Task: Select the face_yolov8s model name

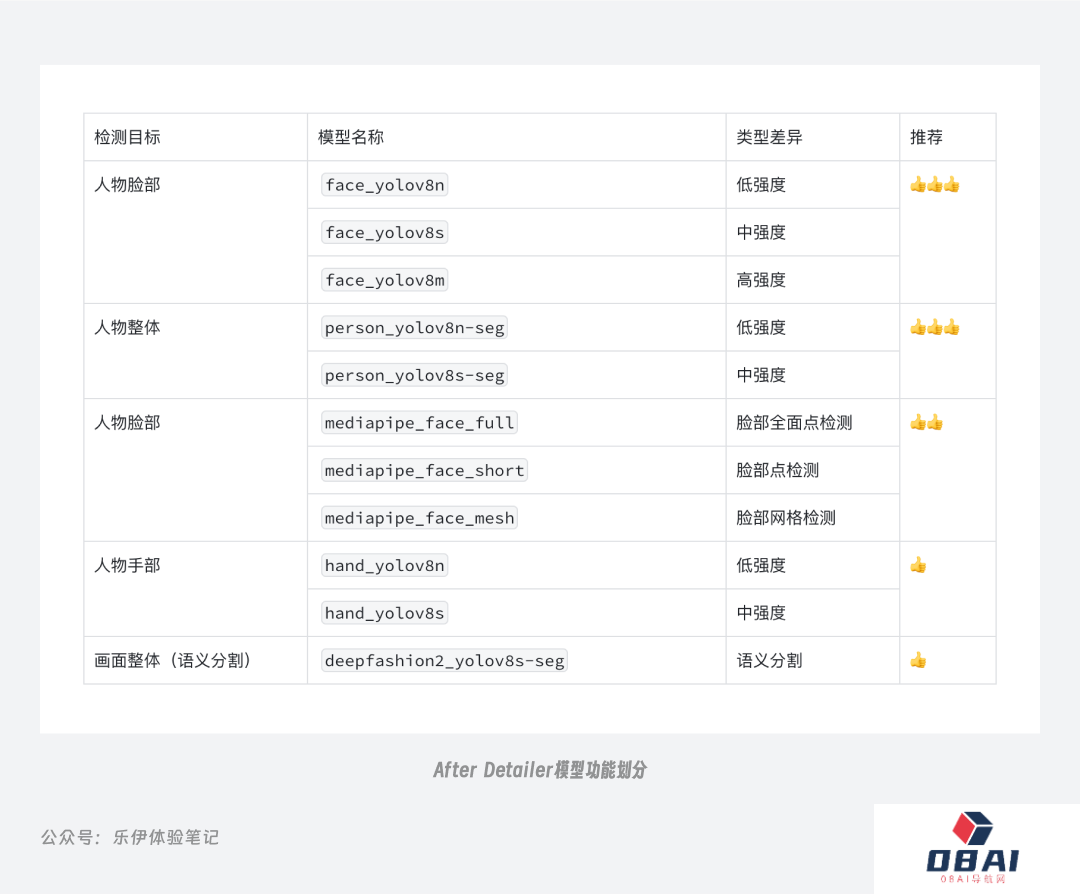Action: (x=384, y=233)
